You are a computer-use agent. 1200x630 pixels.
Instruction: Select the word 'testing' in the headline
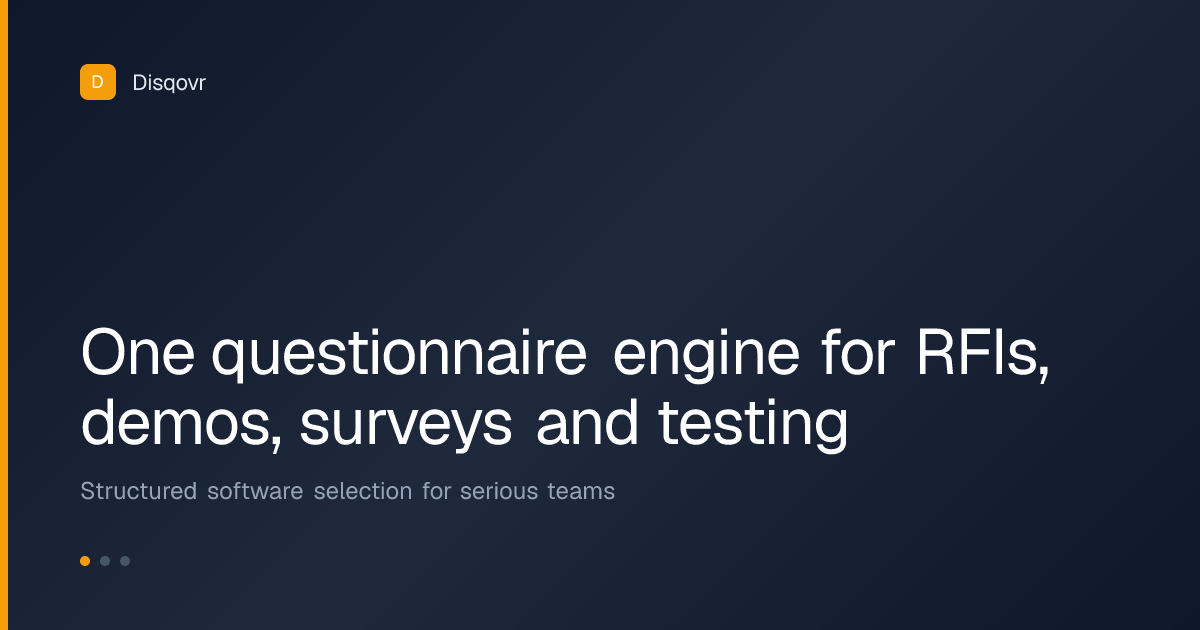[753, 425]
